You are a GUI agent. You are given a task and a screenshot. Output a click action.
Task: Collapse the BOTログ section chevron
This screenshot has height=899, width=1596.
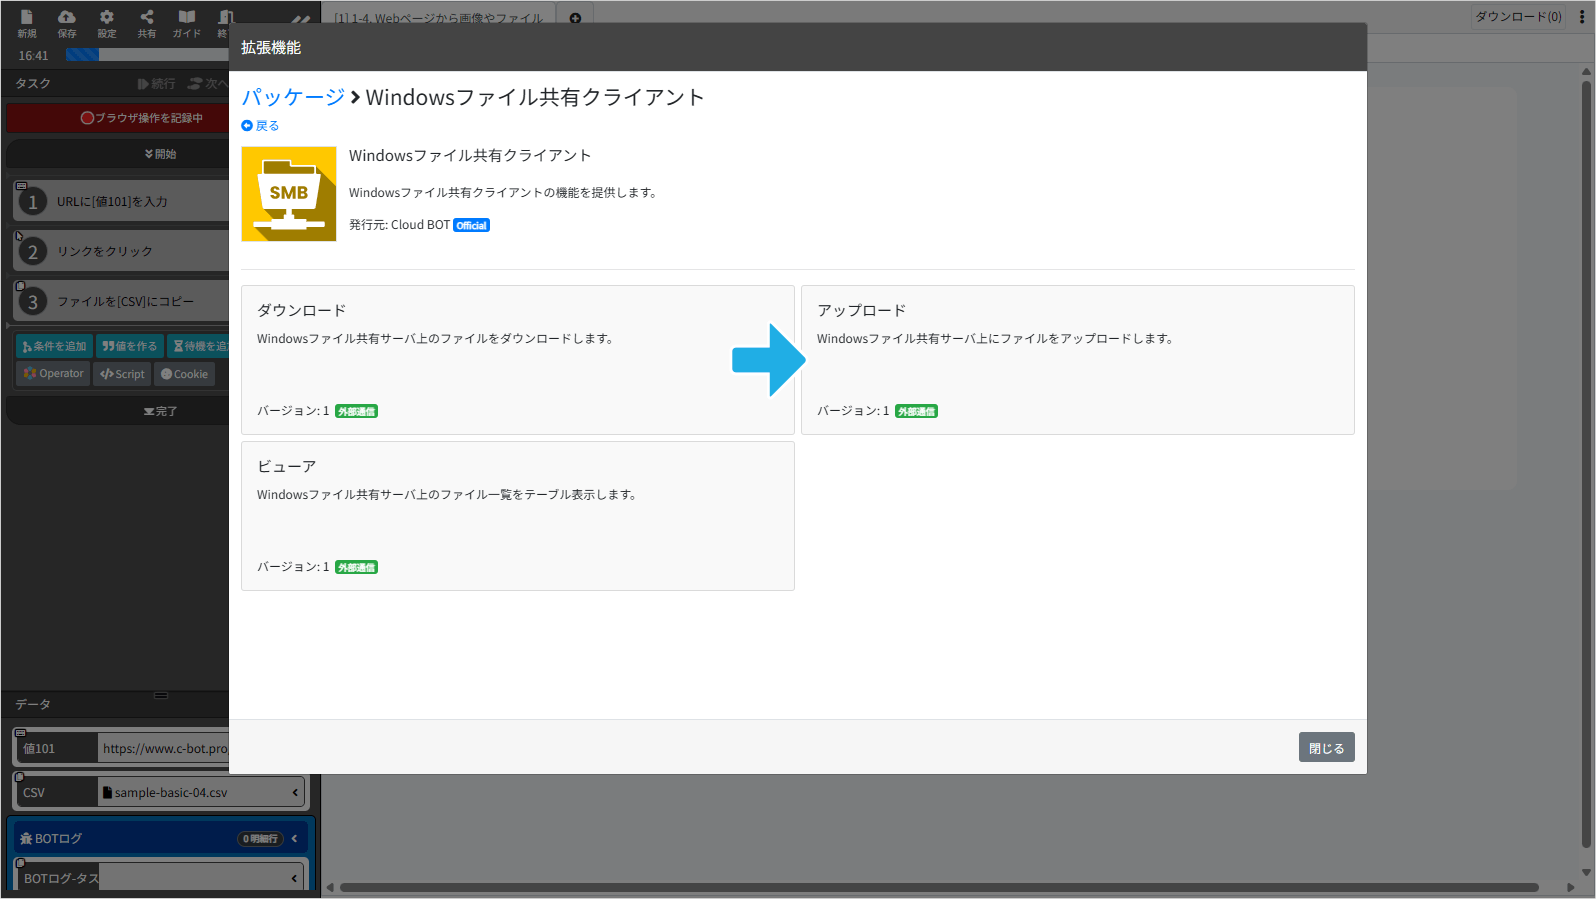[x=295, y=839]
